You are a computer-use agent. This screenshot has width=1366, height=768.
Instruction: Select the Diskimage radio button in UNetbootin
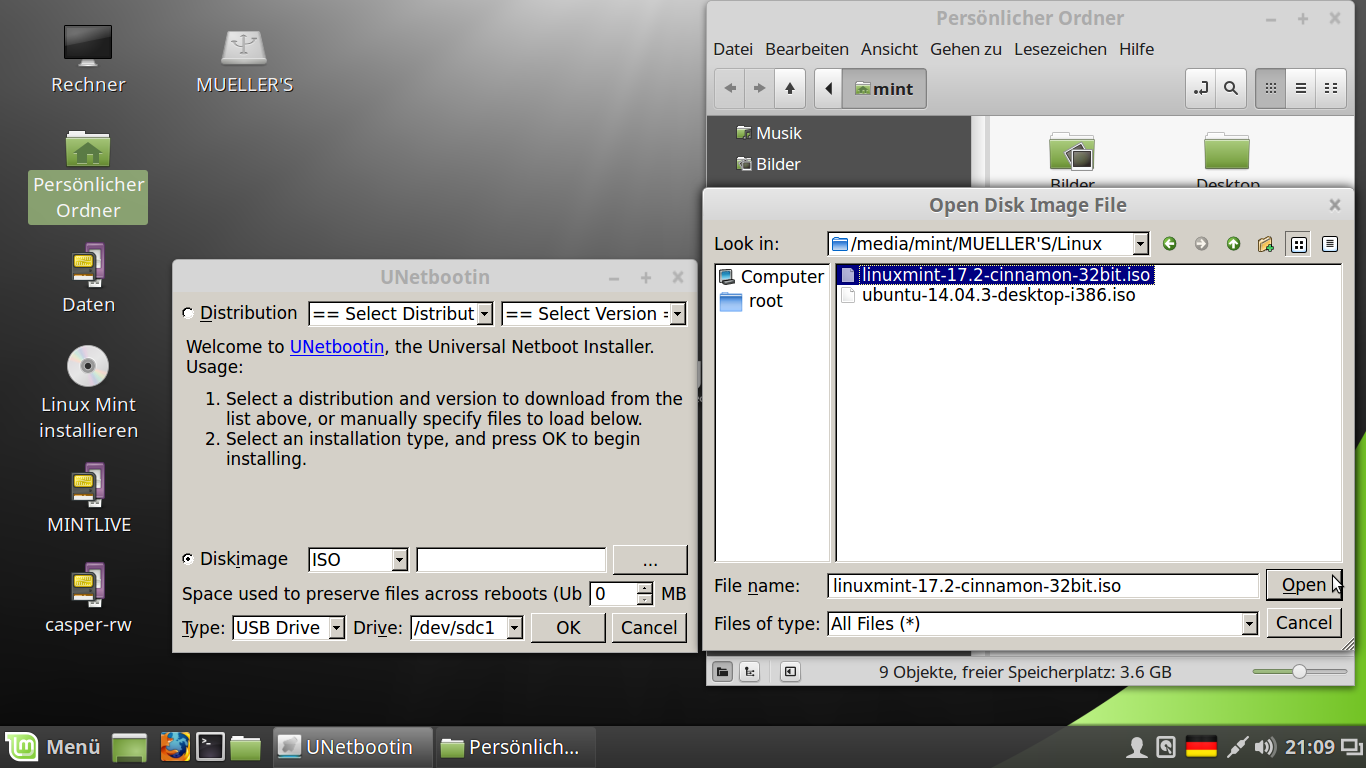pos(188,559)
